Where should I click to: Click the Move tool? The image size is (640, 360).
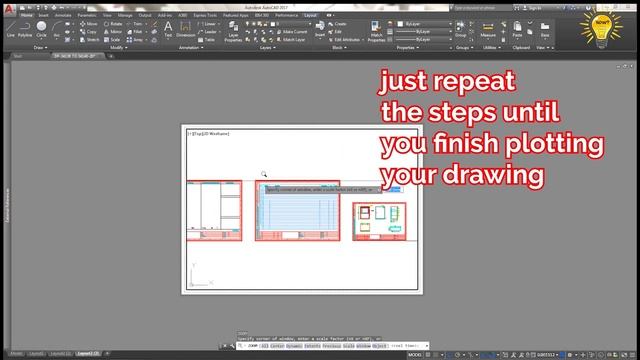pos(89,24)
